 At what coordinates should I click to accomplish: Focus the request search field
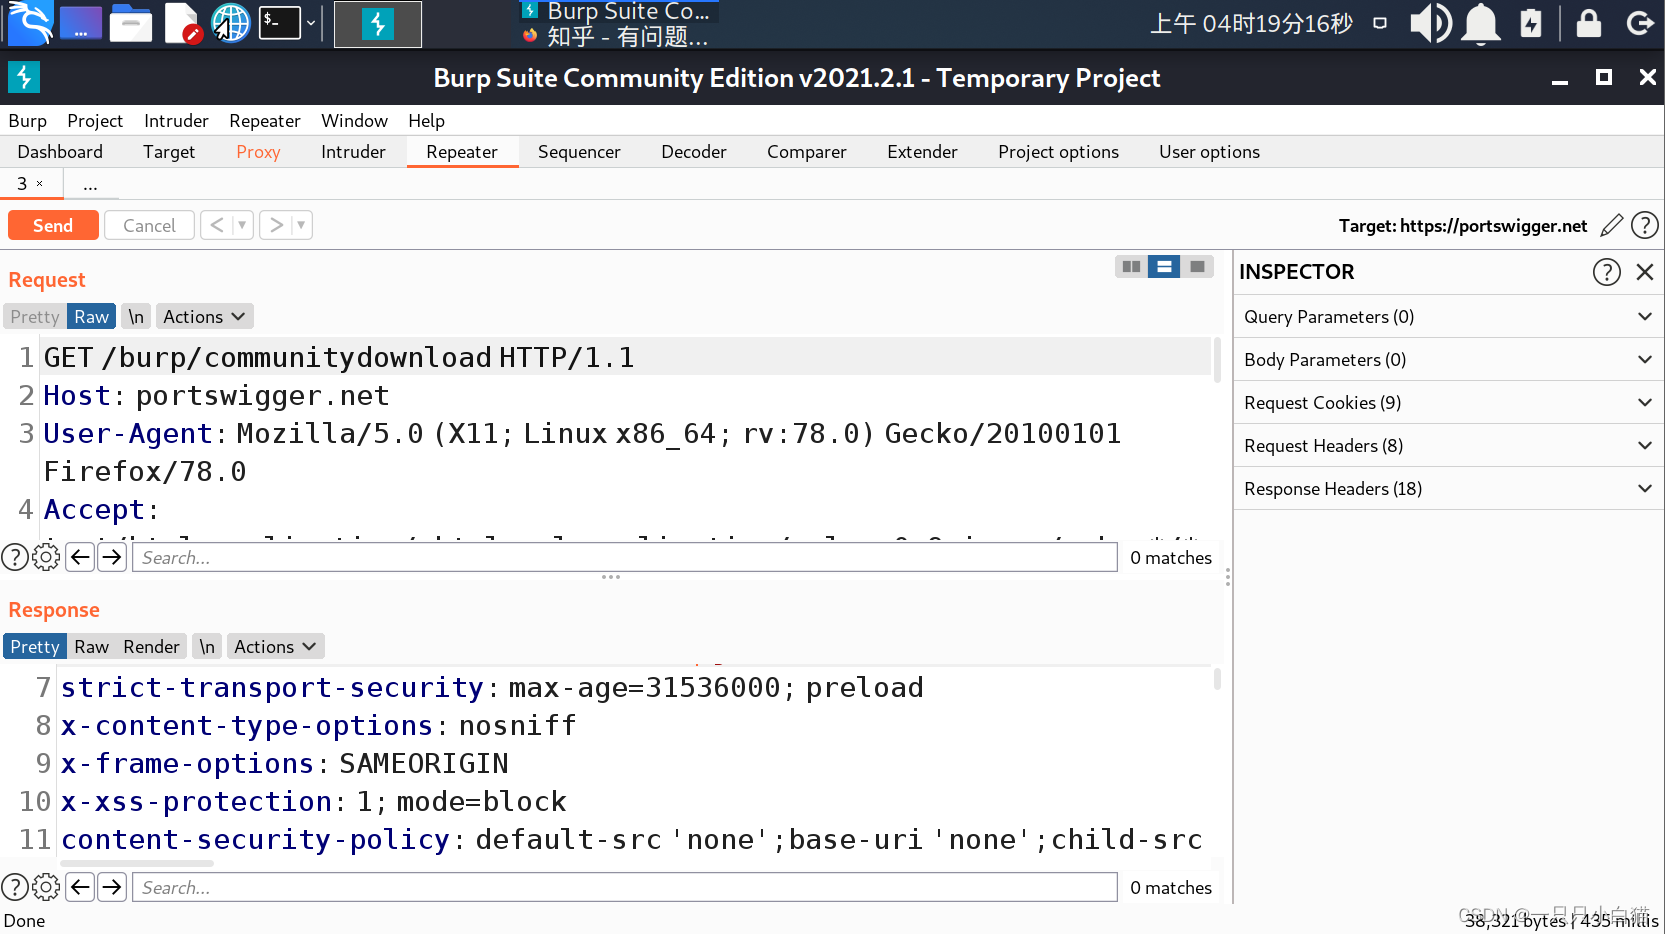coord(625,557)
